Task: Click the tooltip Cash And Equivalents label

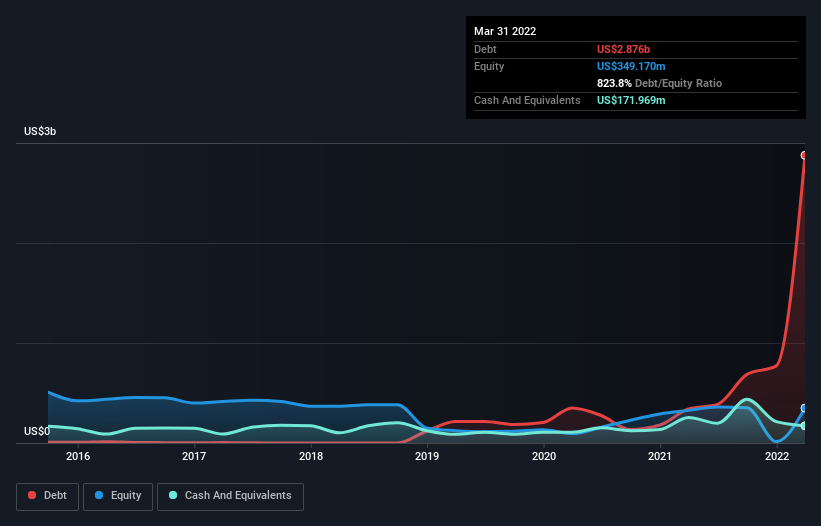Action: (x=527, y=100)
